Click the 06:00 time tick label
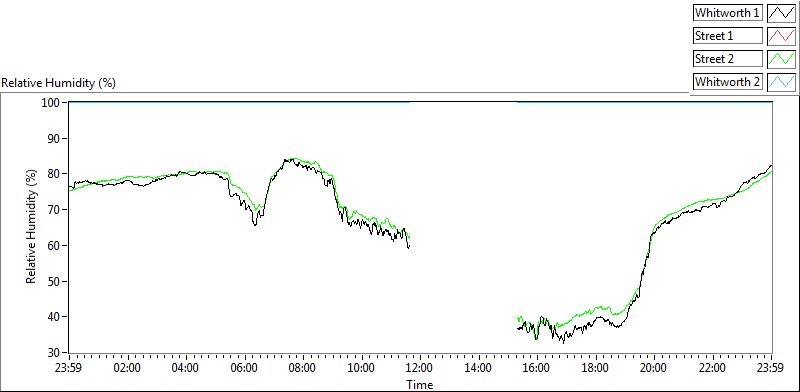The image size is (800, 392). [244, 368]
